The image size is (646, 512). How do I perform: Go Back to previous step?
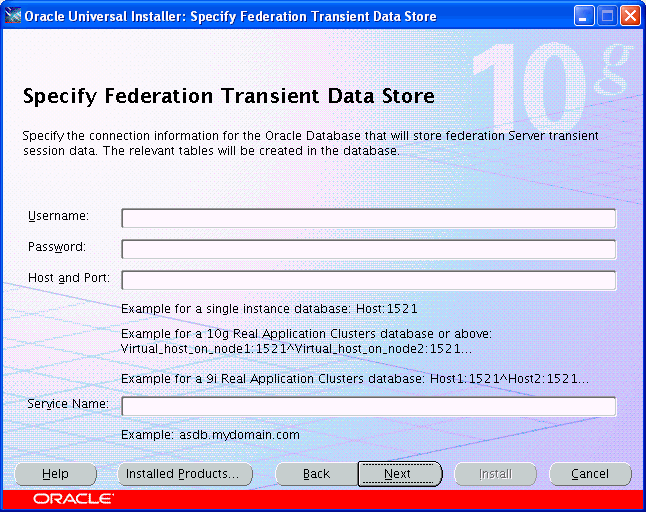316,474
